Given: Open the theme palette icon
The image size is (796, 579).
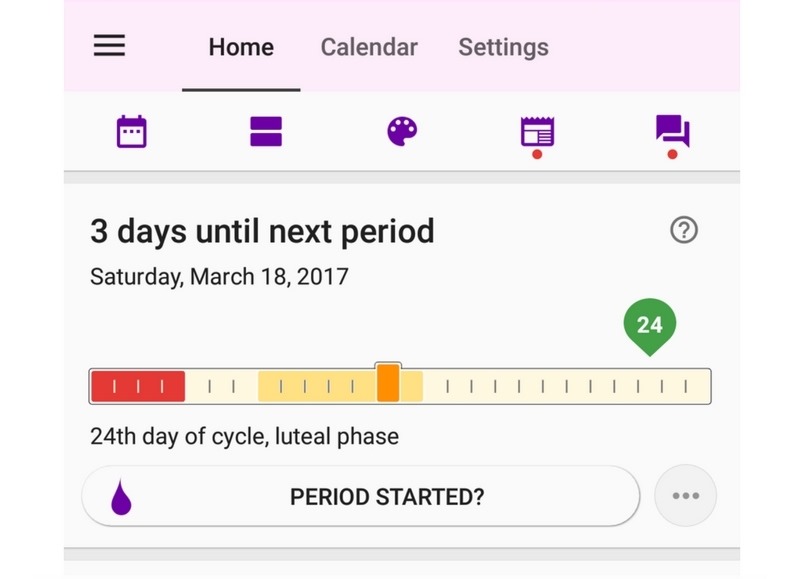Looking at the screenshot, I should click(402, 131).
